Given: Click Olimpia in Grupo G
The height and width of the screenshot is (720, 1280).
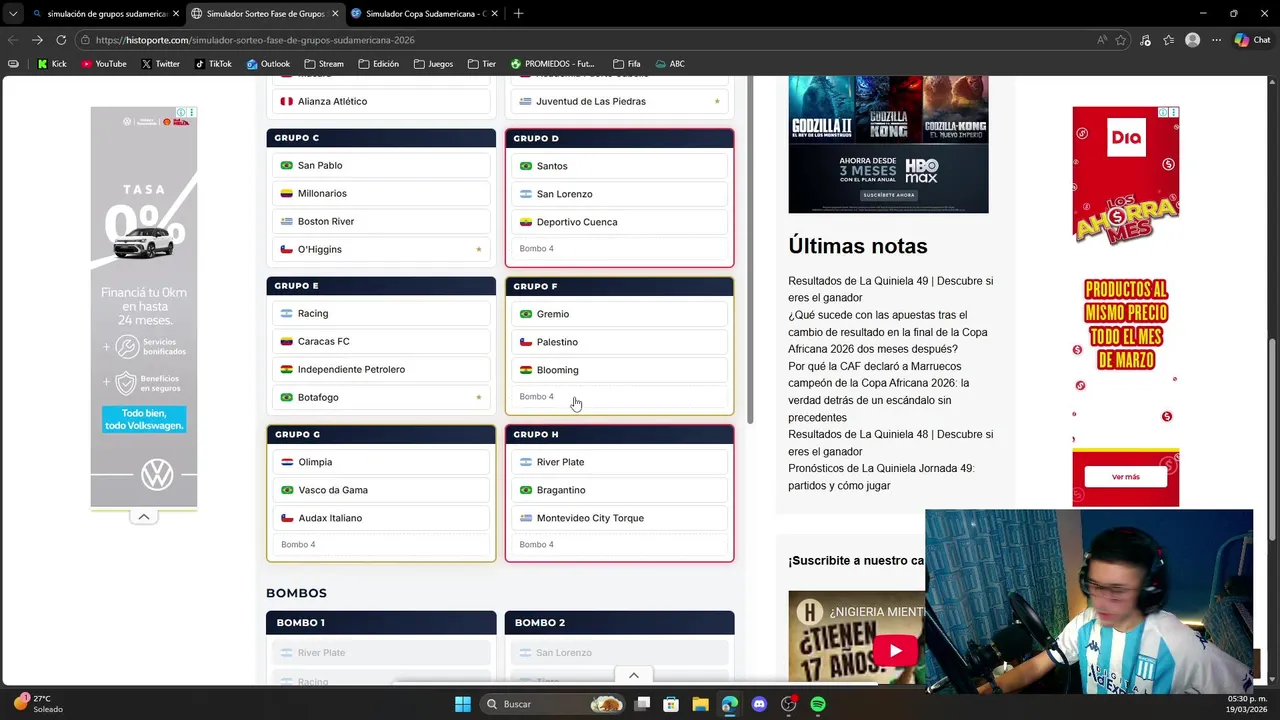Looking at the screenshot, I should pyautogui.click(x=381, y=462).
